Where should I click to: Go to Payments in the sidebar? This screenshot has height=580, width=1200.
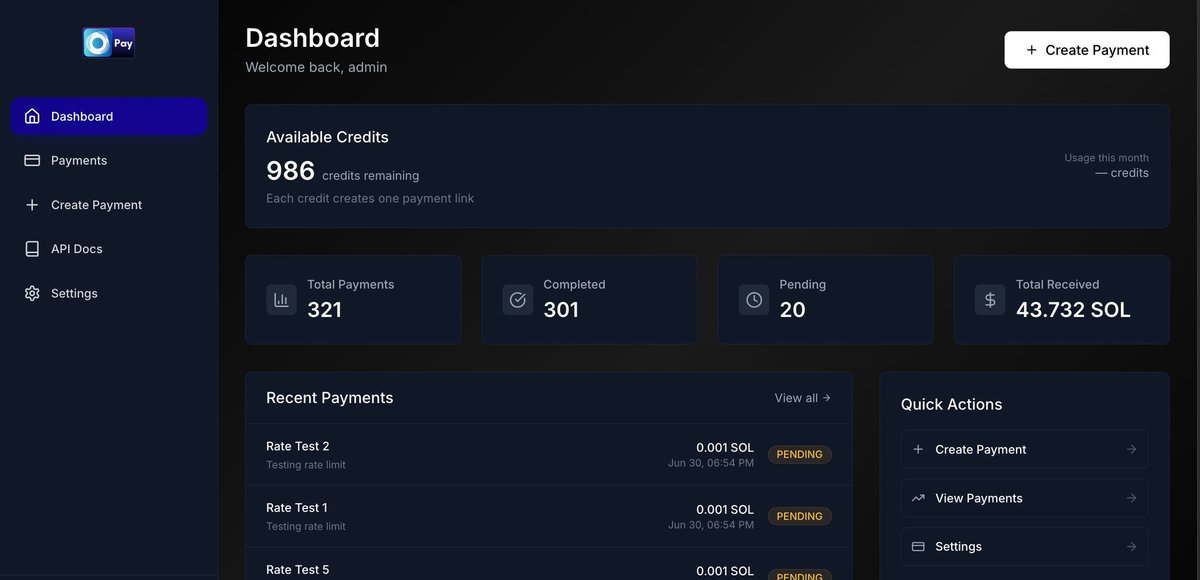tap(109, 160)
